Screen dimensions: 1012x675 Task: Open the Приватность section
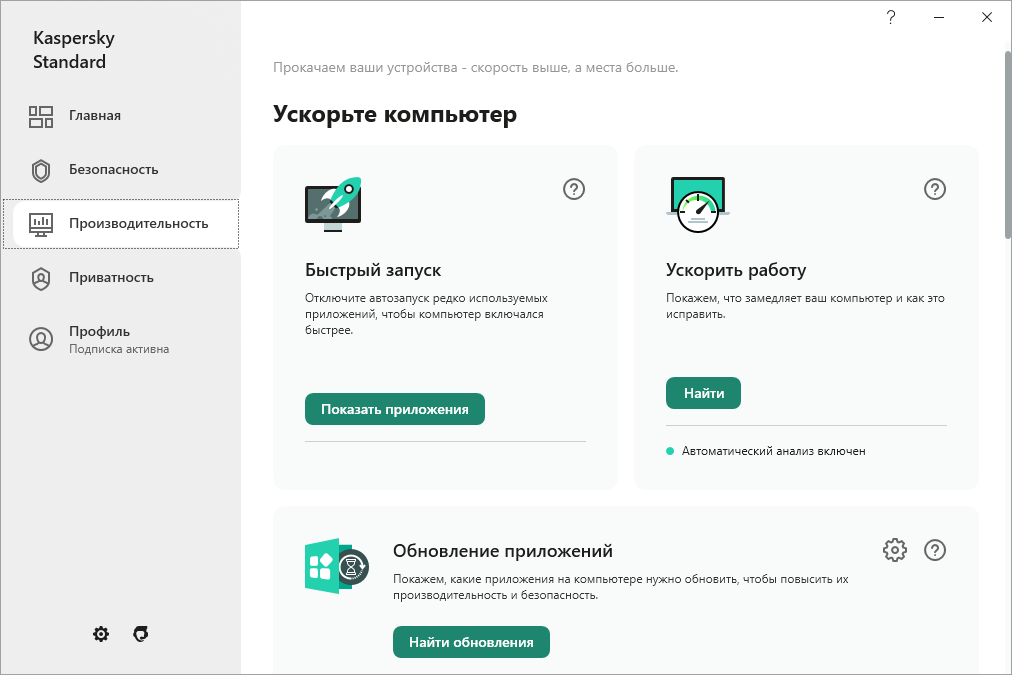[111, 277]
